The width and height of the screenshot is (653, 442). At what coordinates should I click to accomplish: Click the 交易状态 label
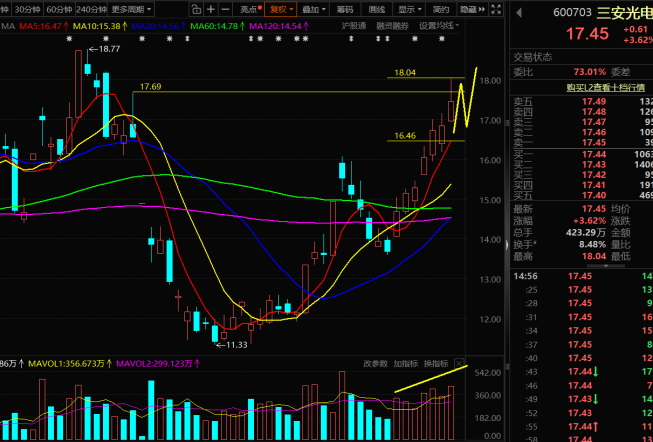pos(533,57)
